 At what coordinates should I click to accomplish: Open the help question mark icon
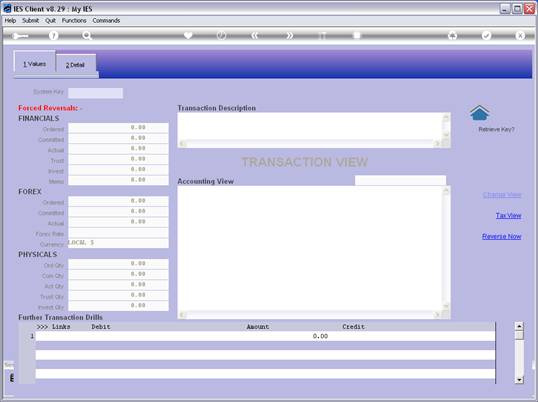pyautogui.click(x=53, y=35)
